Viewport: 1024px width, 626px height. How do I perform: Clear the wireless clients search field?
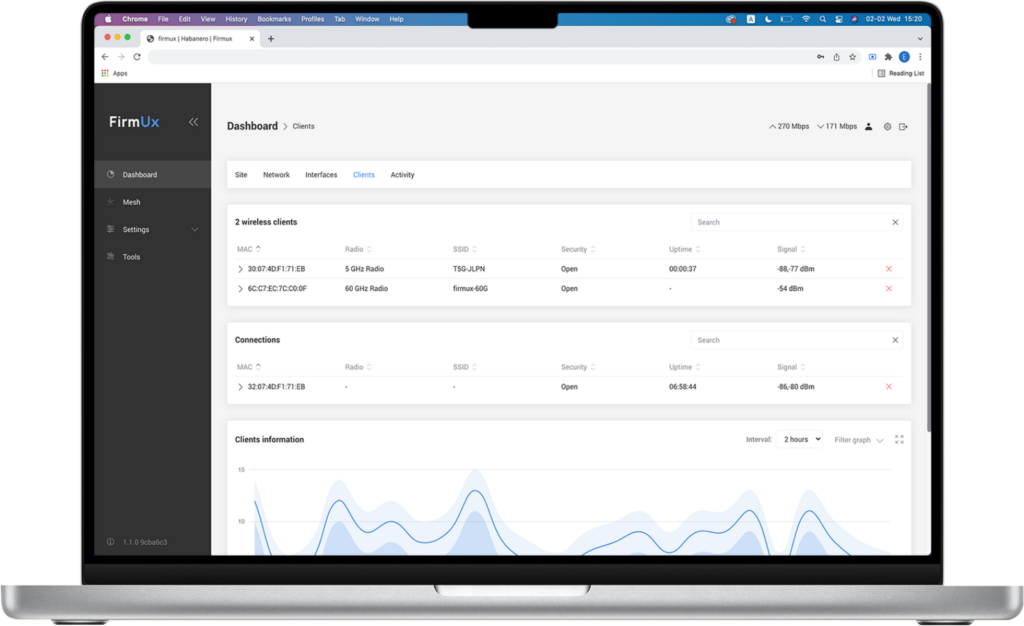pyautogui.click(x=895, y=222)
